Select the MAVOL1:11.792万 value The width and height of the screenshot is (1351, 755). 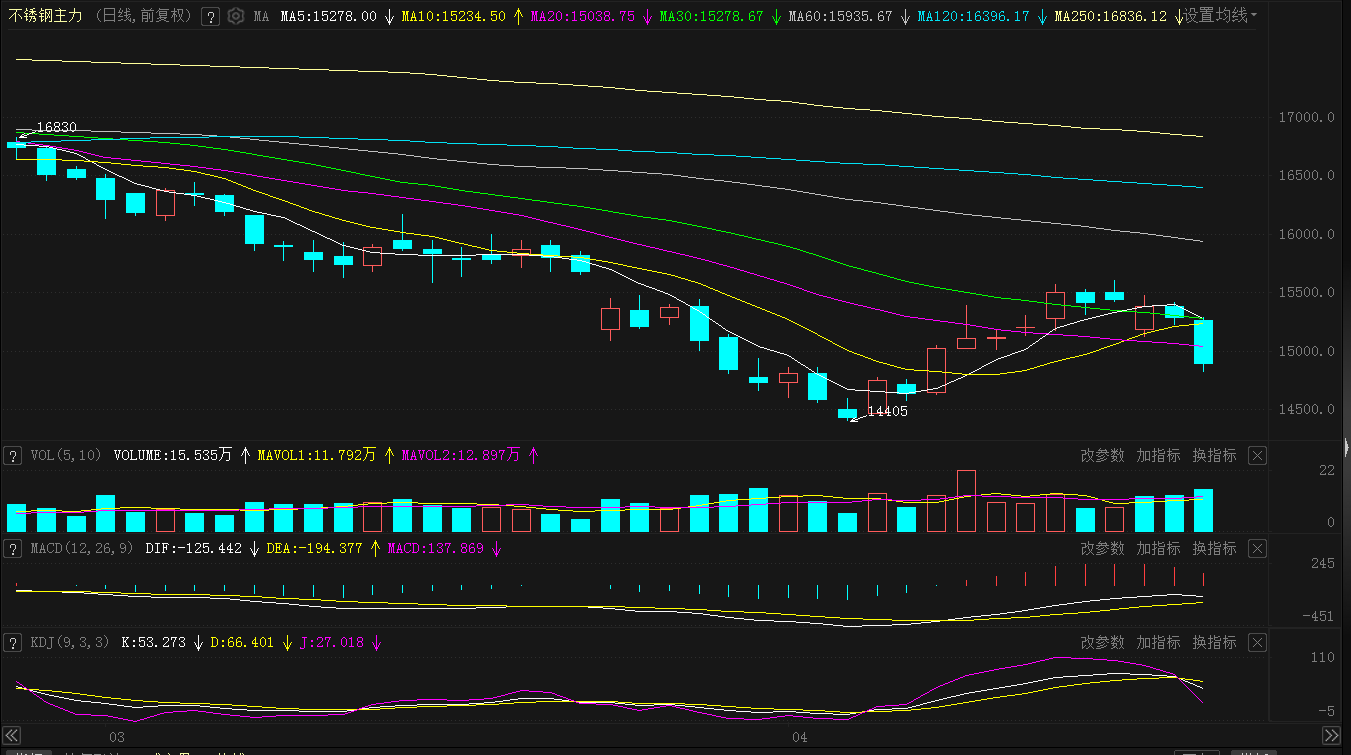[x=317, y=455]
